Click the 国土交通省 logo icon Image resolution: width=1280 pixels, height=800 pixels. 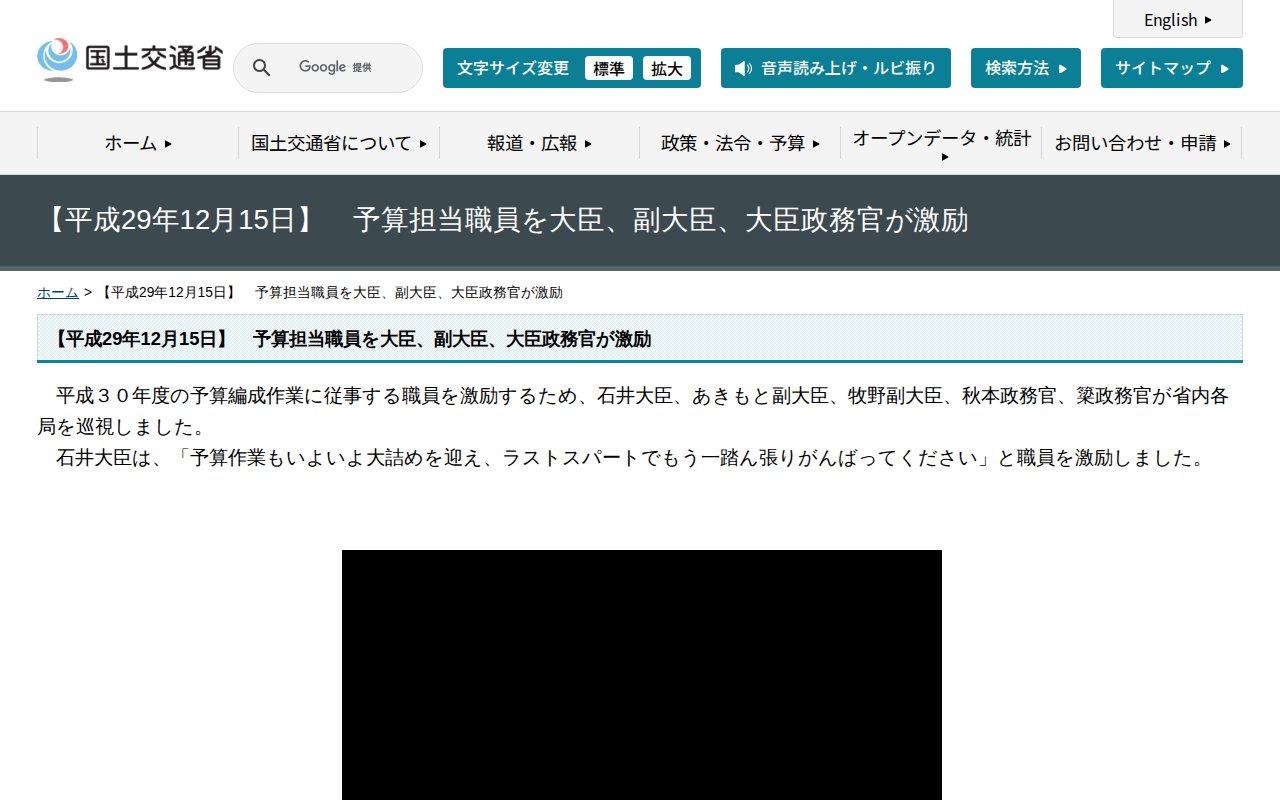(57, 58)
